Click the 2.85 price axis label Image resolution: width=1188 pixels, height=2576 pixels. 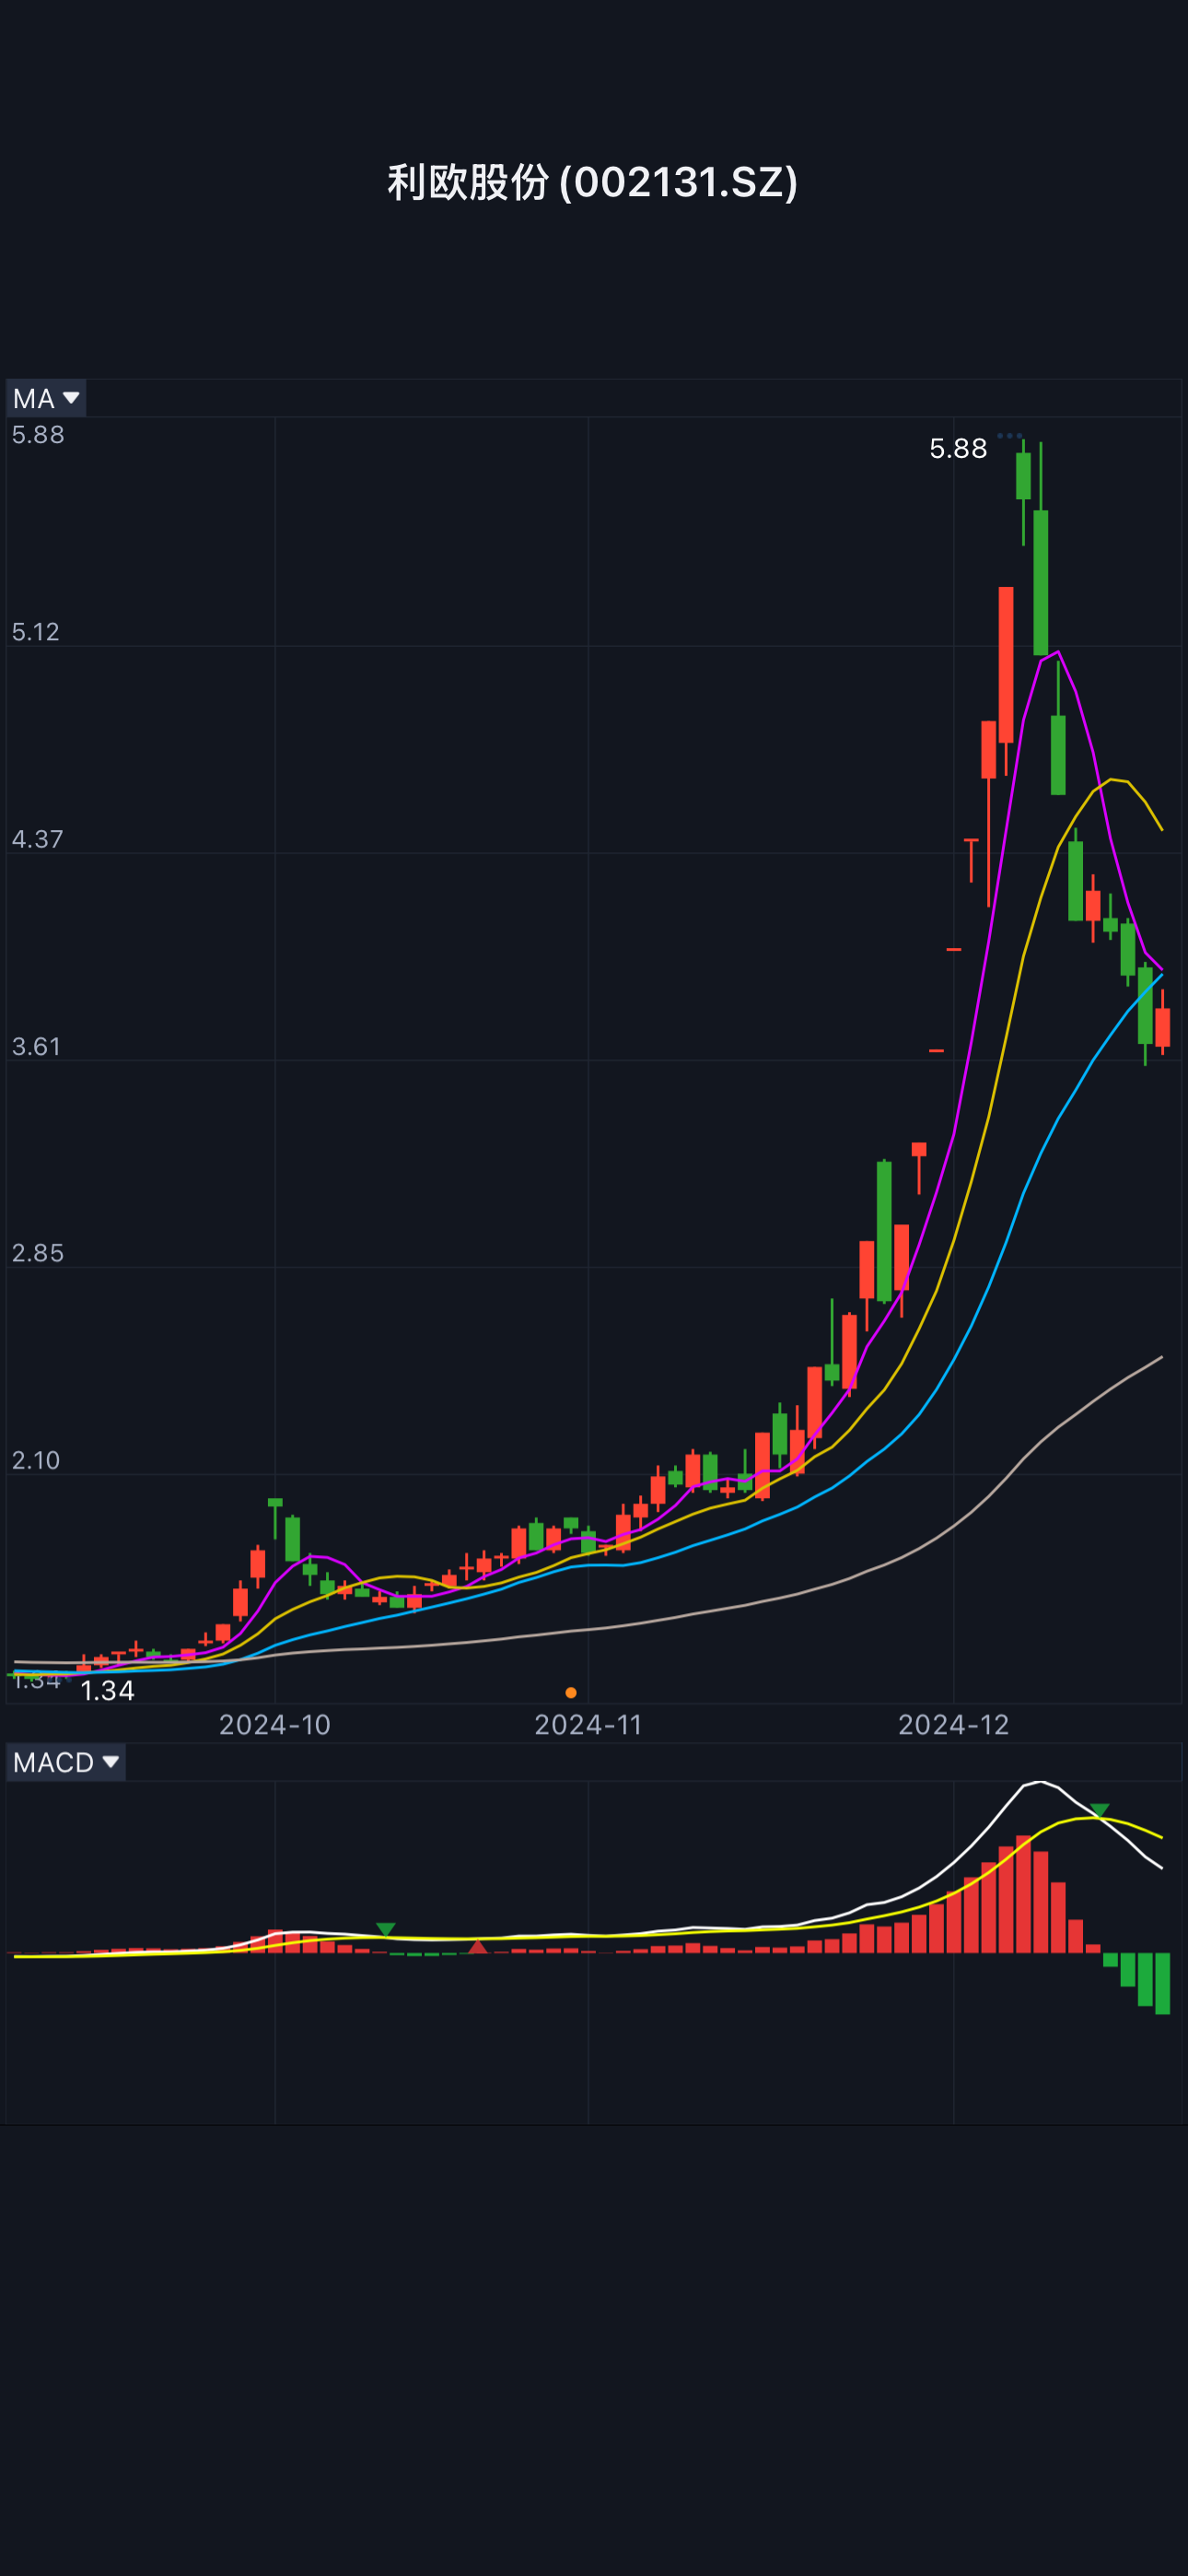tap(37, 1253)
